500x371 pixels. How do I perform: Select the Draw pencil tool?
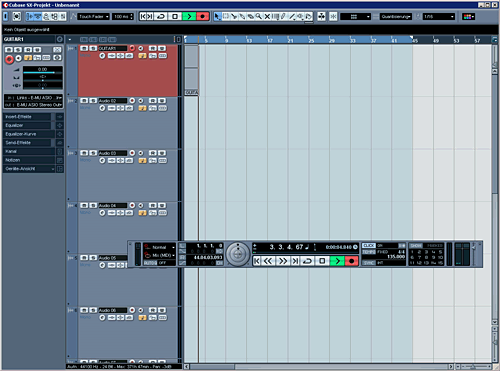(x=284, y=16)
